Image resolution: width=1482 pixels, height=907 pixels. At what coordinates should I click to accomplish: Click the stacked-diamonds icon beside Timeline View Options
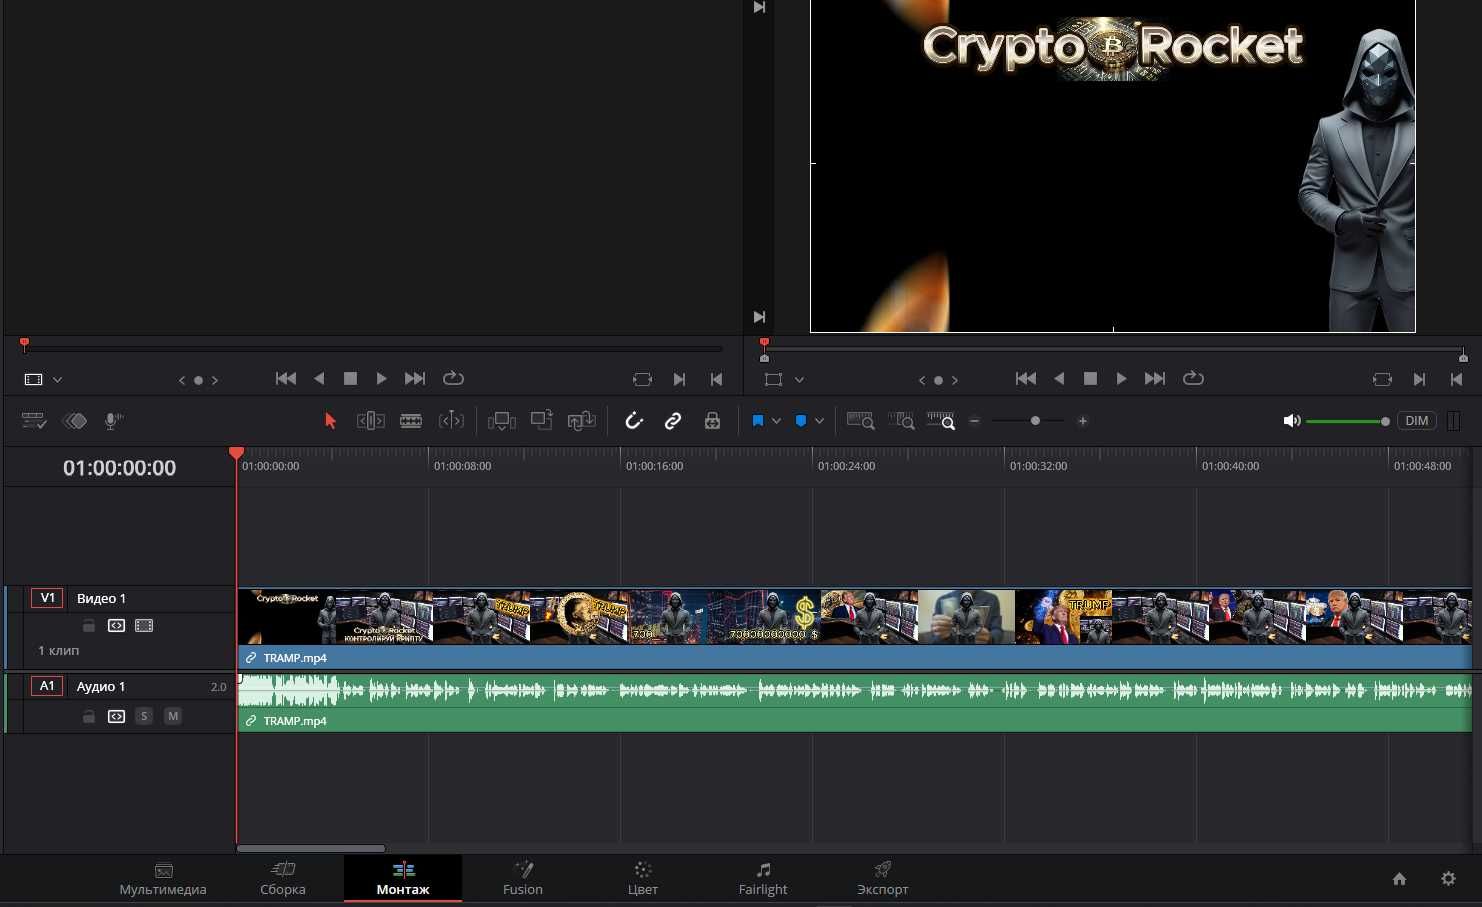coord(75,421)
